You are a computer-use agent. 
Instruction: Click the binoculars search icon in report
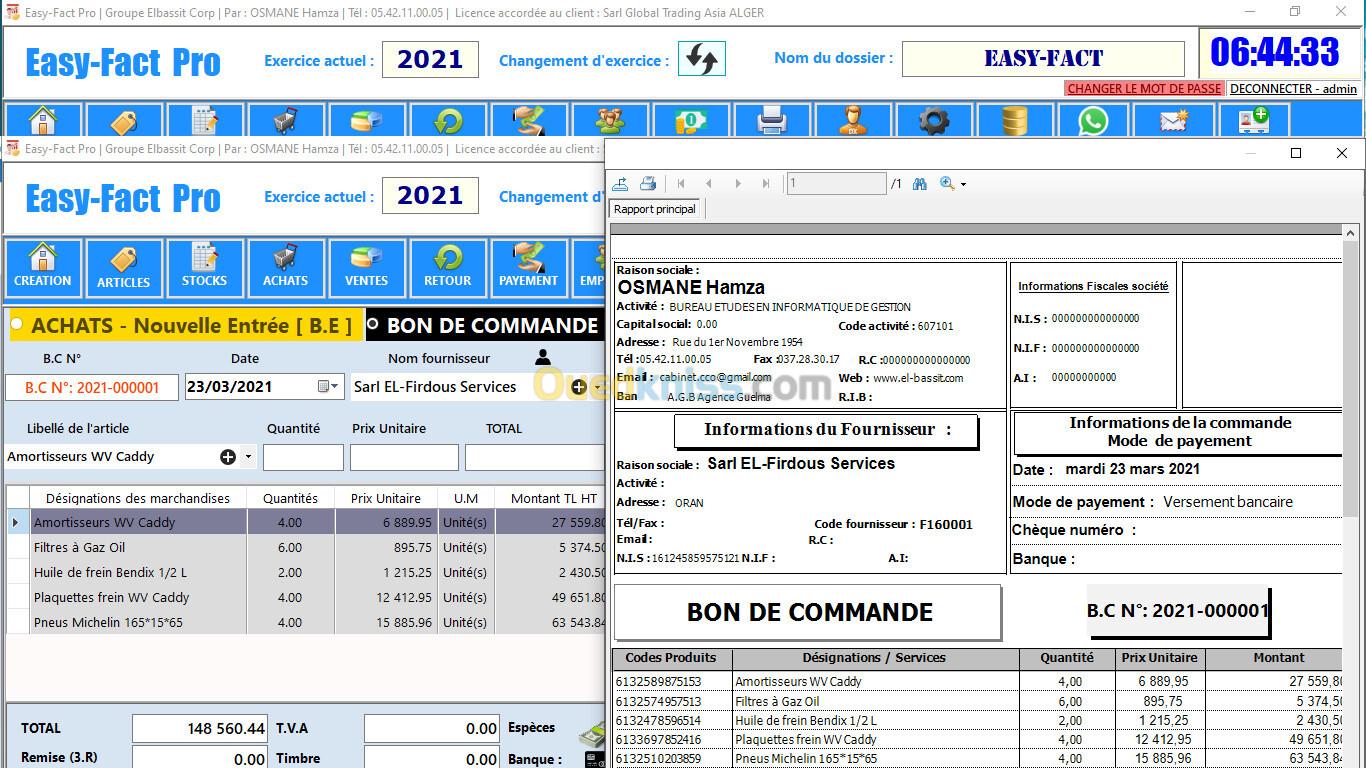tap(919, 184)
